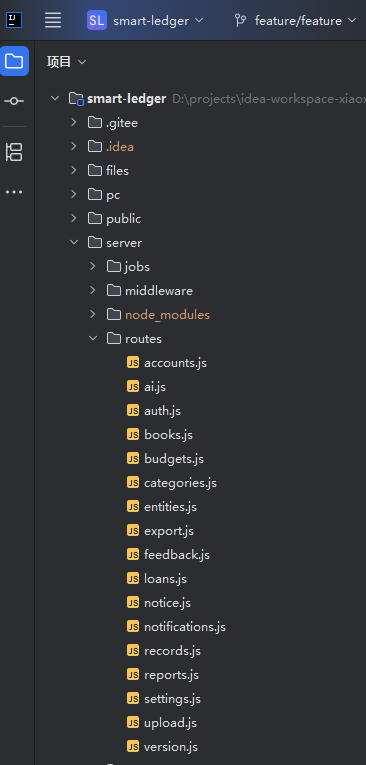
Task: Click the JS icon of categories.js
Action: point(133,483)
